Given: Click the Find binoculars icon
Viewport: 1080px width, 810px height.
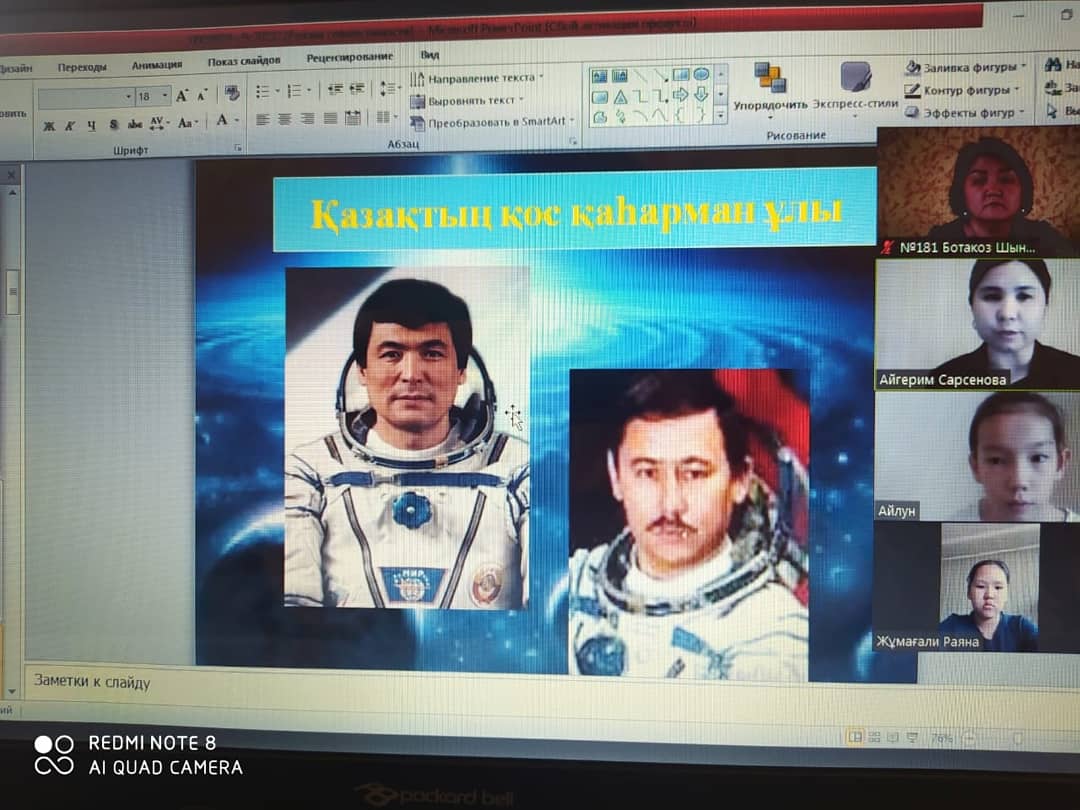Looking at the screenshot, I should click(1052, 65).
